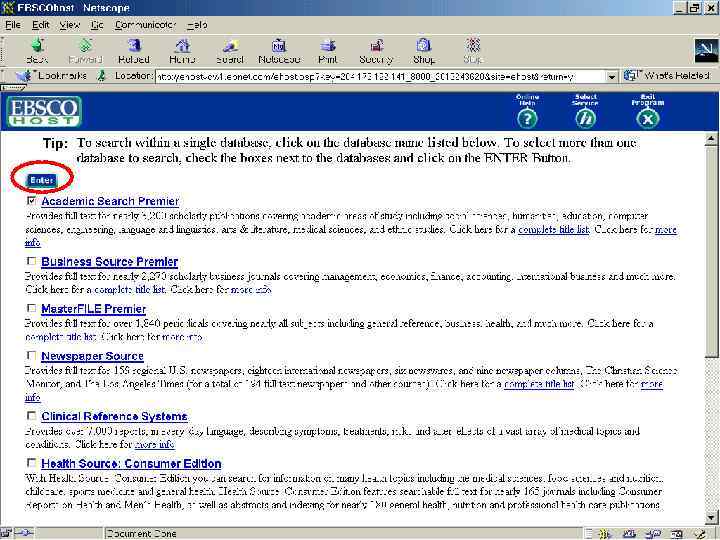
Task: Check the Business Source Premier checkbox
Action: 31,261
